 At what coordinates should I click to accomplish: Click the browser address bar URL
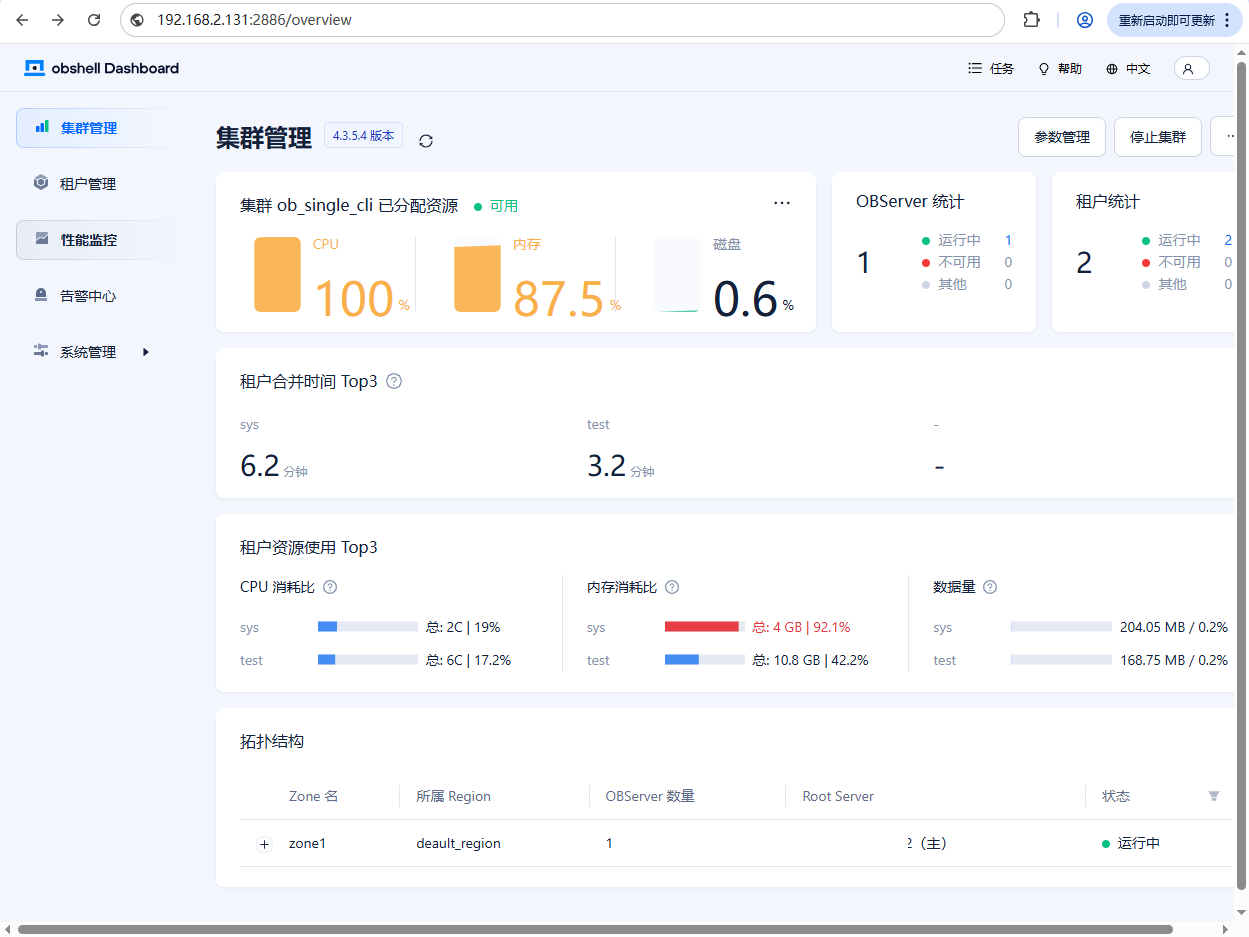254,20
